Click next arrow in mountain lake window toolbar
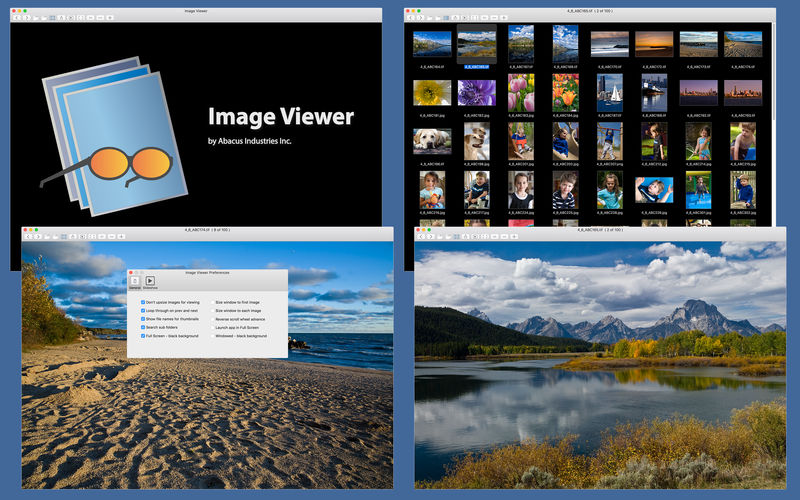This screenshot has height=500, width=800. 431,236
